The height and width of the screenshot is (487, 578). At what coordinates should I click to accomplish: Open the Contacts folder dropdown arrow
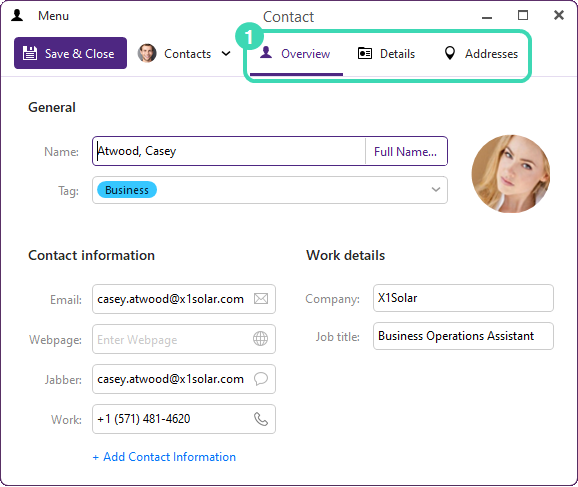[x=226, y=54]
